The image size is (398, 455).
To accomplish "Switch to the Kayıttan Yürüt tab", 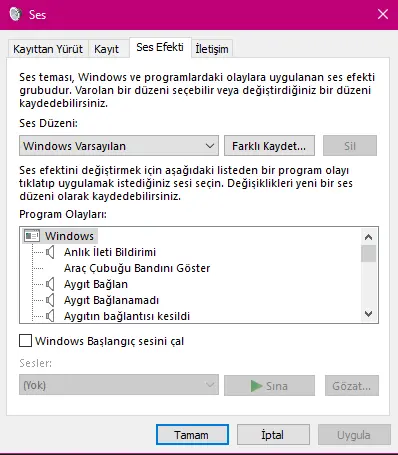I will pos(48,49).
